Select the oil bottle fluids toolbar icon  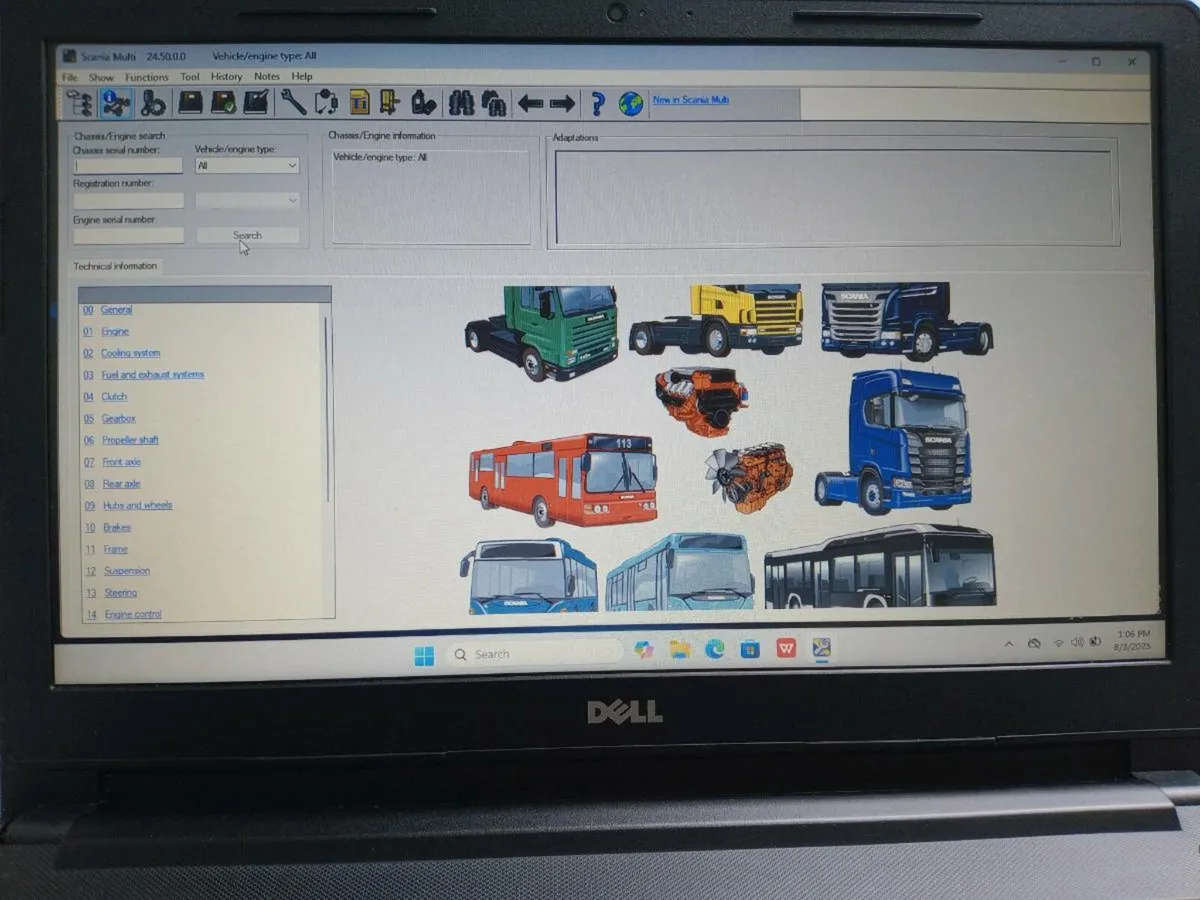click(423, 102)
